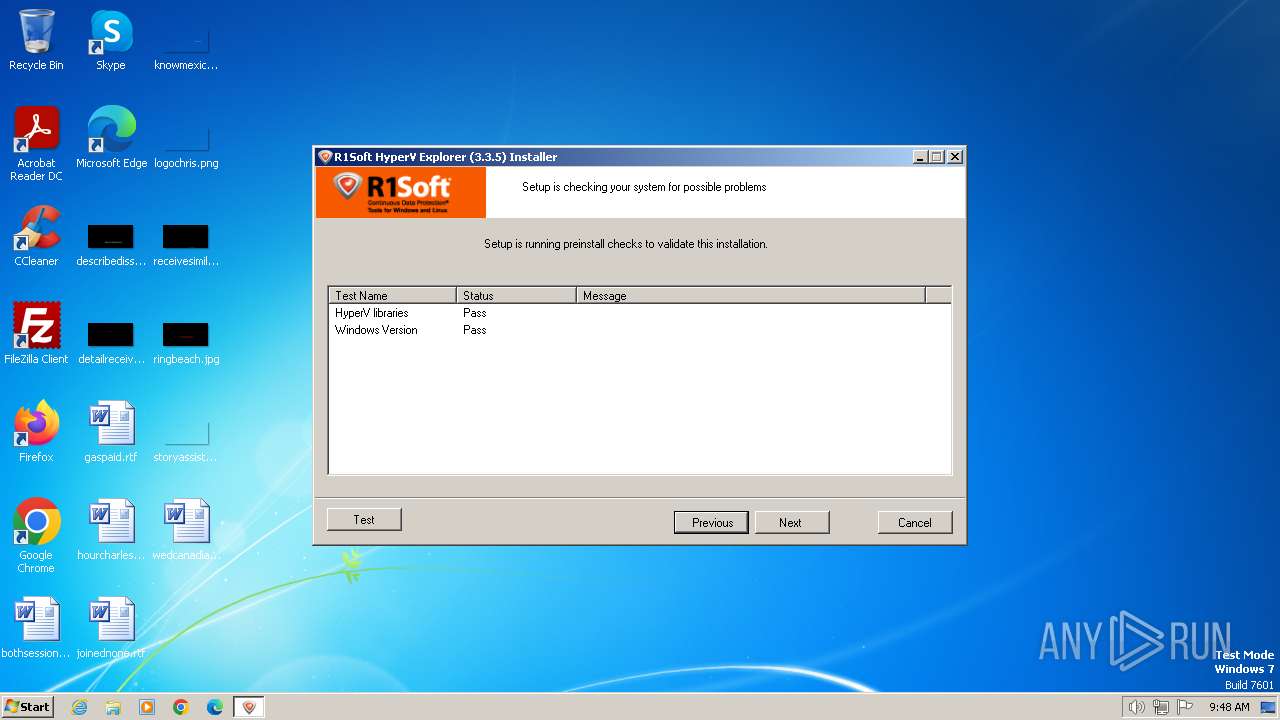Open Internet Explorer from taskbar
The height and width of the screenshot is (720, 1280).
(x=79, y=707)
